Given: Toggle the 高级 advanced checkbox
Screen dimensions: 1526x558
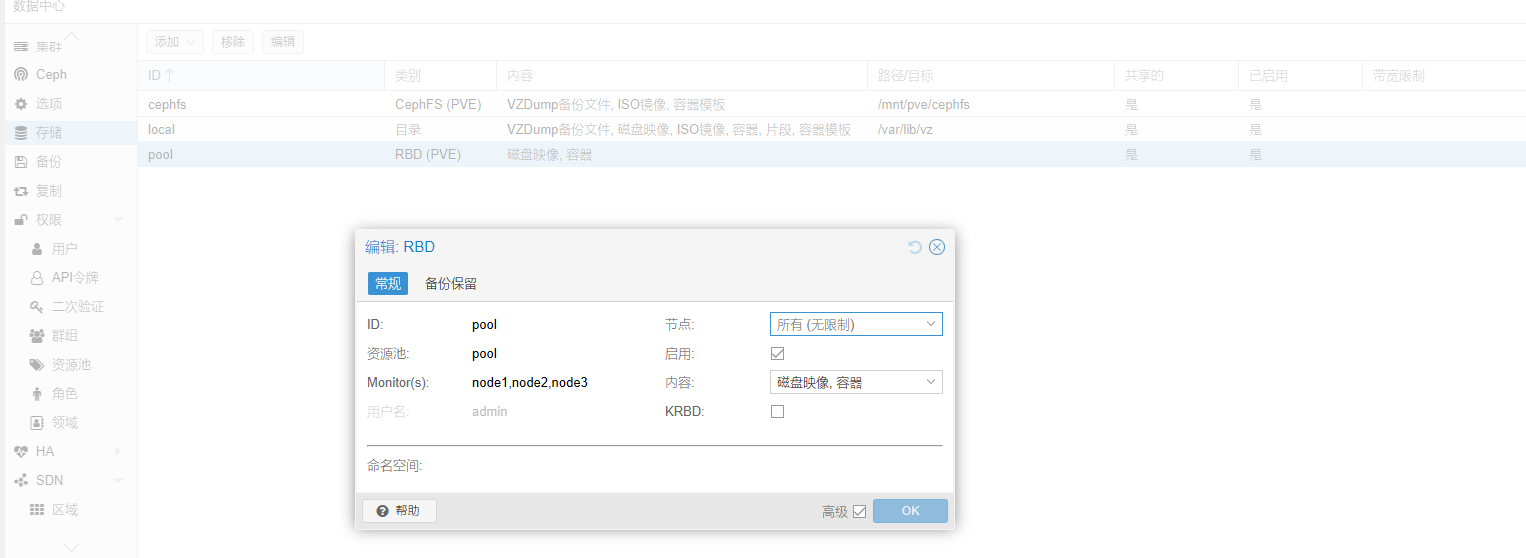Looking at the screenshot, I should [859, 512].
